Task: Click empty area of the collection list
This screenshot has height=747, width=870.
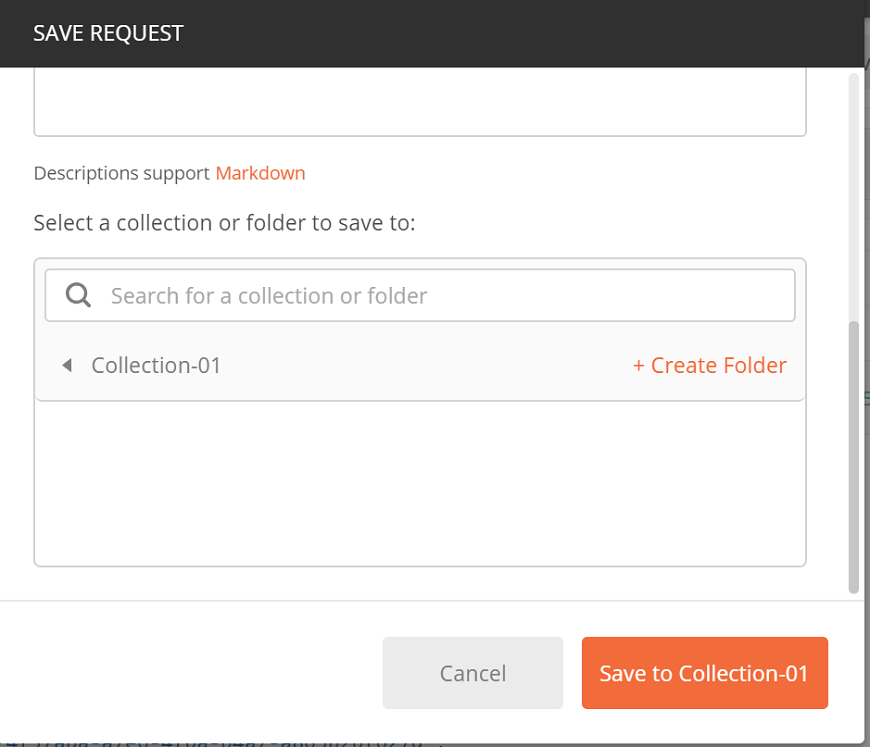Action: coord(420,483)
